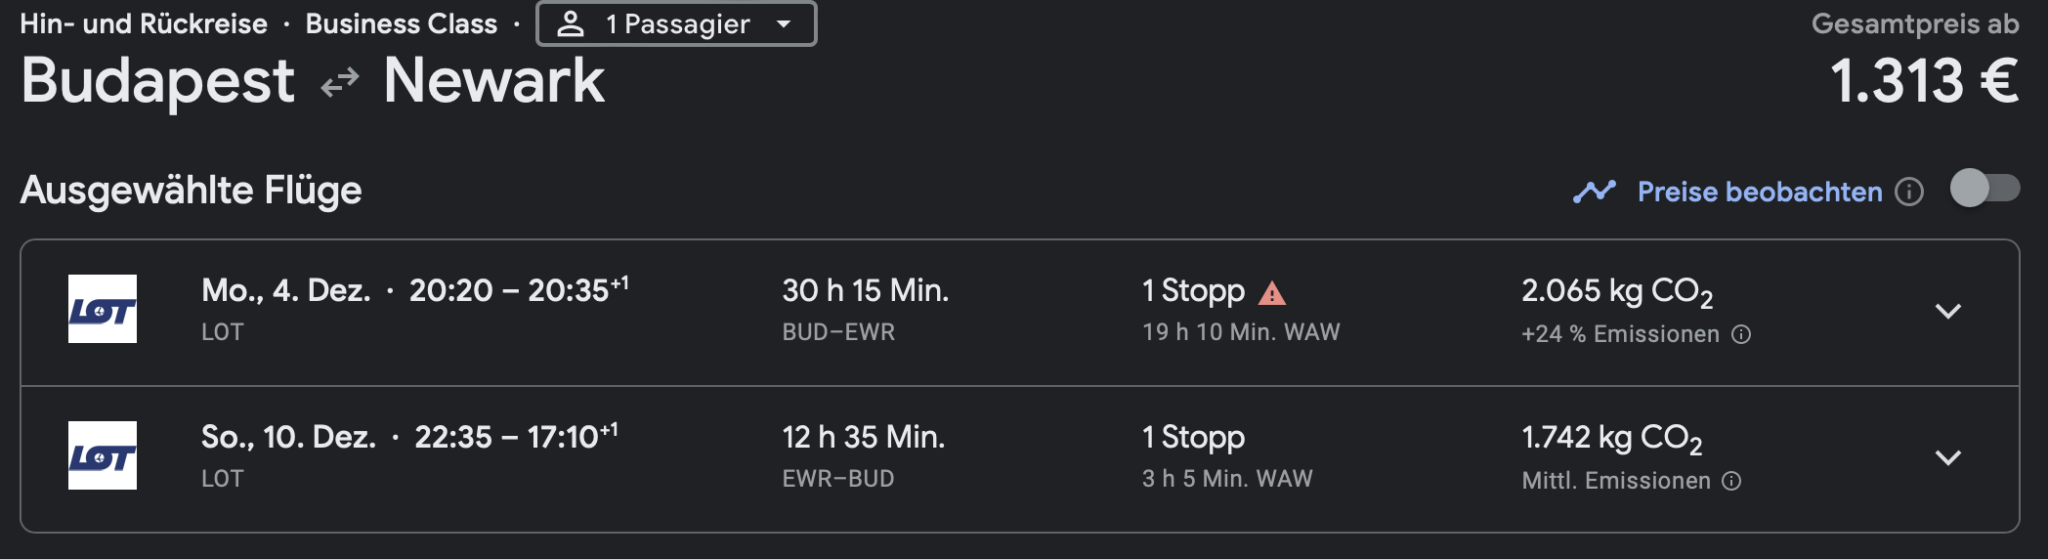Click the Preise beobachten link
This screenshot has width=2048, height=559.
pyautogui.click(x=1759, y=191)
